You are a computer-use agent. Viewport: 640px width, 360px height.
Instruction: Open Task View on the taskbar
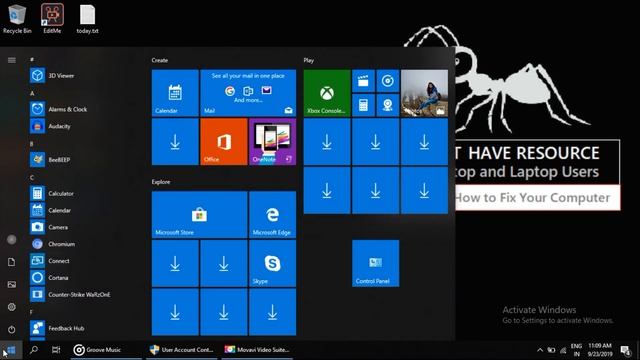56,350
